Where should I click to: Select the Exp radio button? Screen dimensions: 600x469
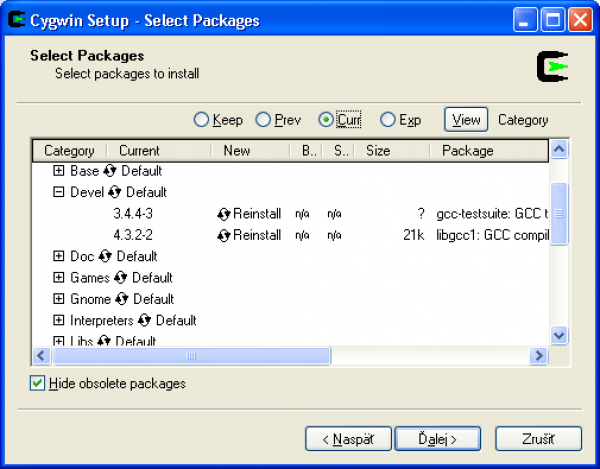coord(388,120)
